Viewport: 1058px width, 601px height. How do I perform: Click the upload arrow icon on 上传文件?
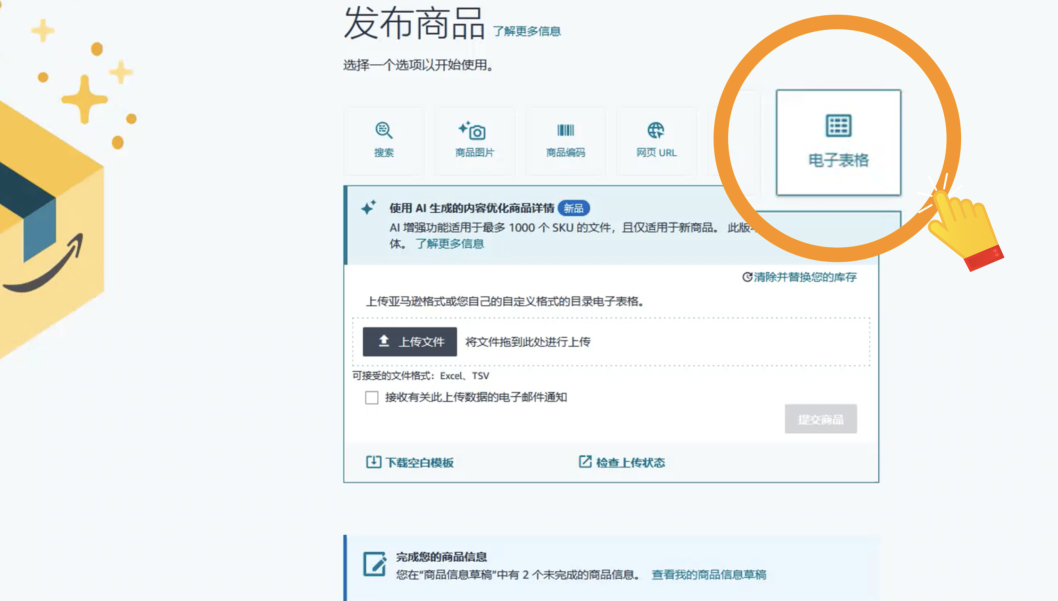point(382,340)
